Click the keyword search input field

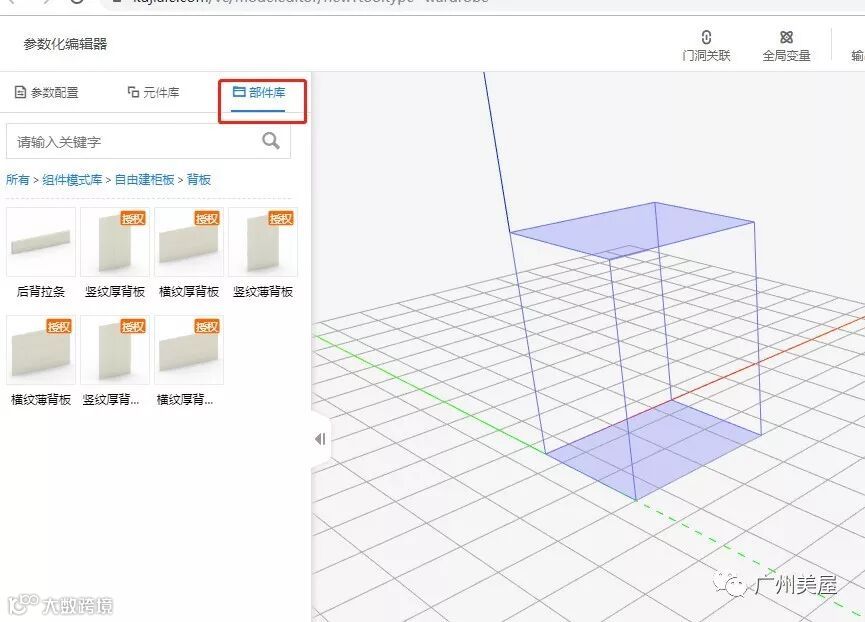(x=148, y=142)
